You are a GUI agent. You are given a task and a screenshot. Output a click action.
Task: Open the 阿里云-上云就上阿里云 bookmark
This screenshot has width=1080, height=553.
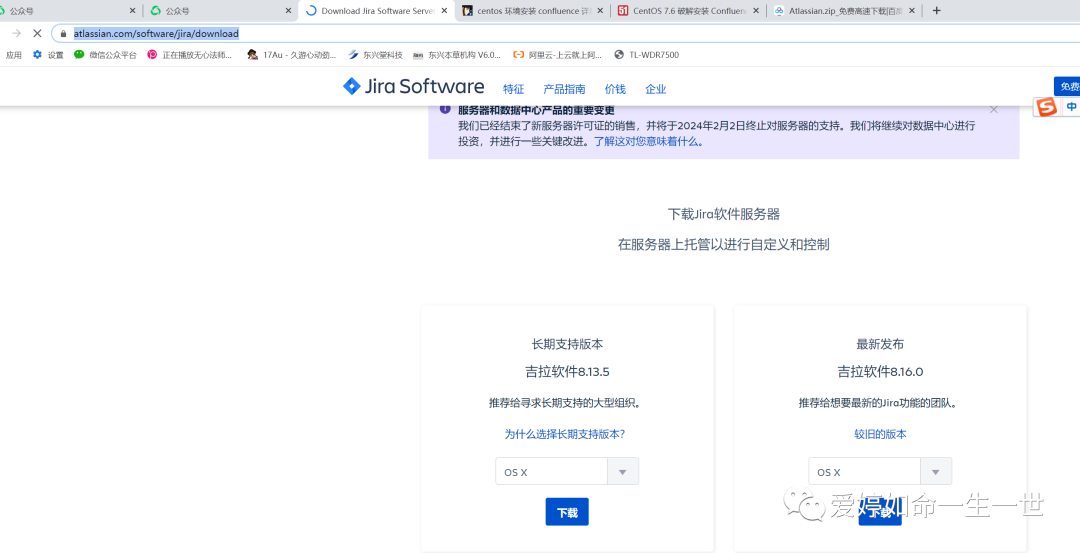557,54
